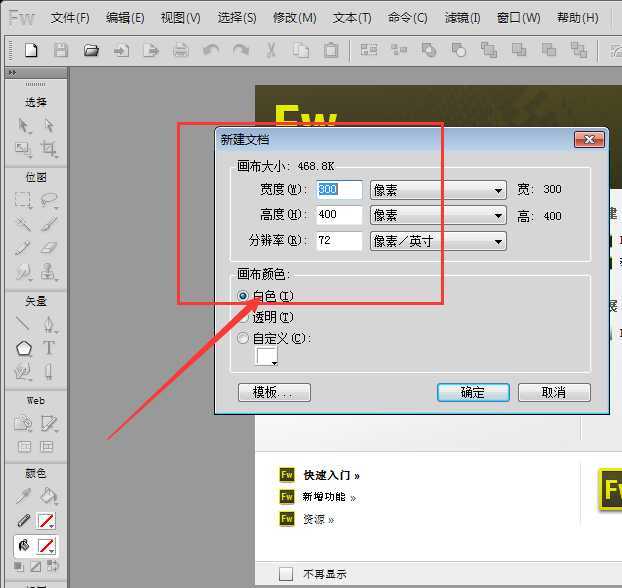
Task: Click the 模板... button
Action: pyautogui.click(x=274, y=392)
